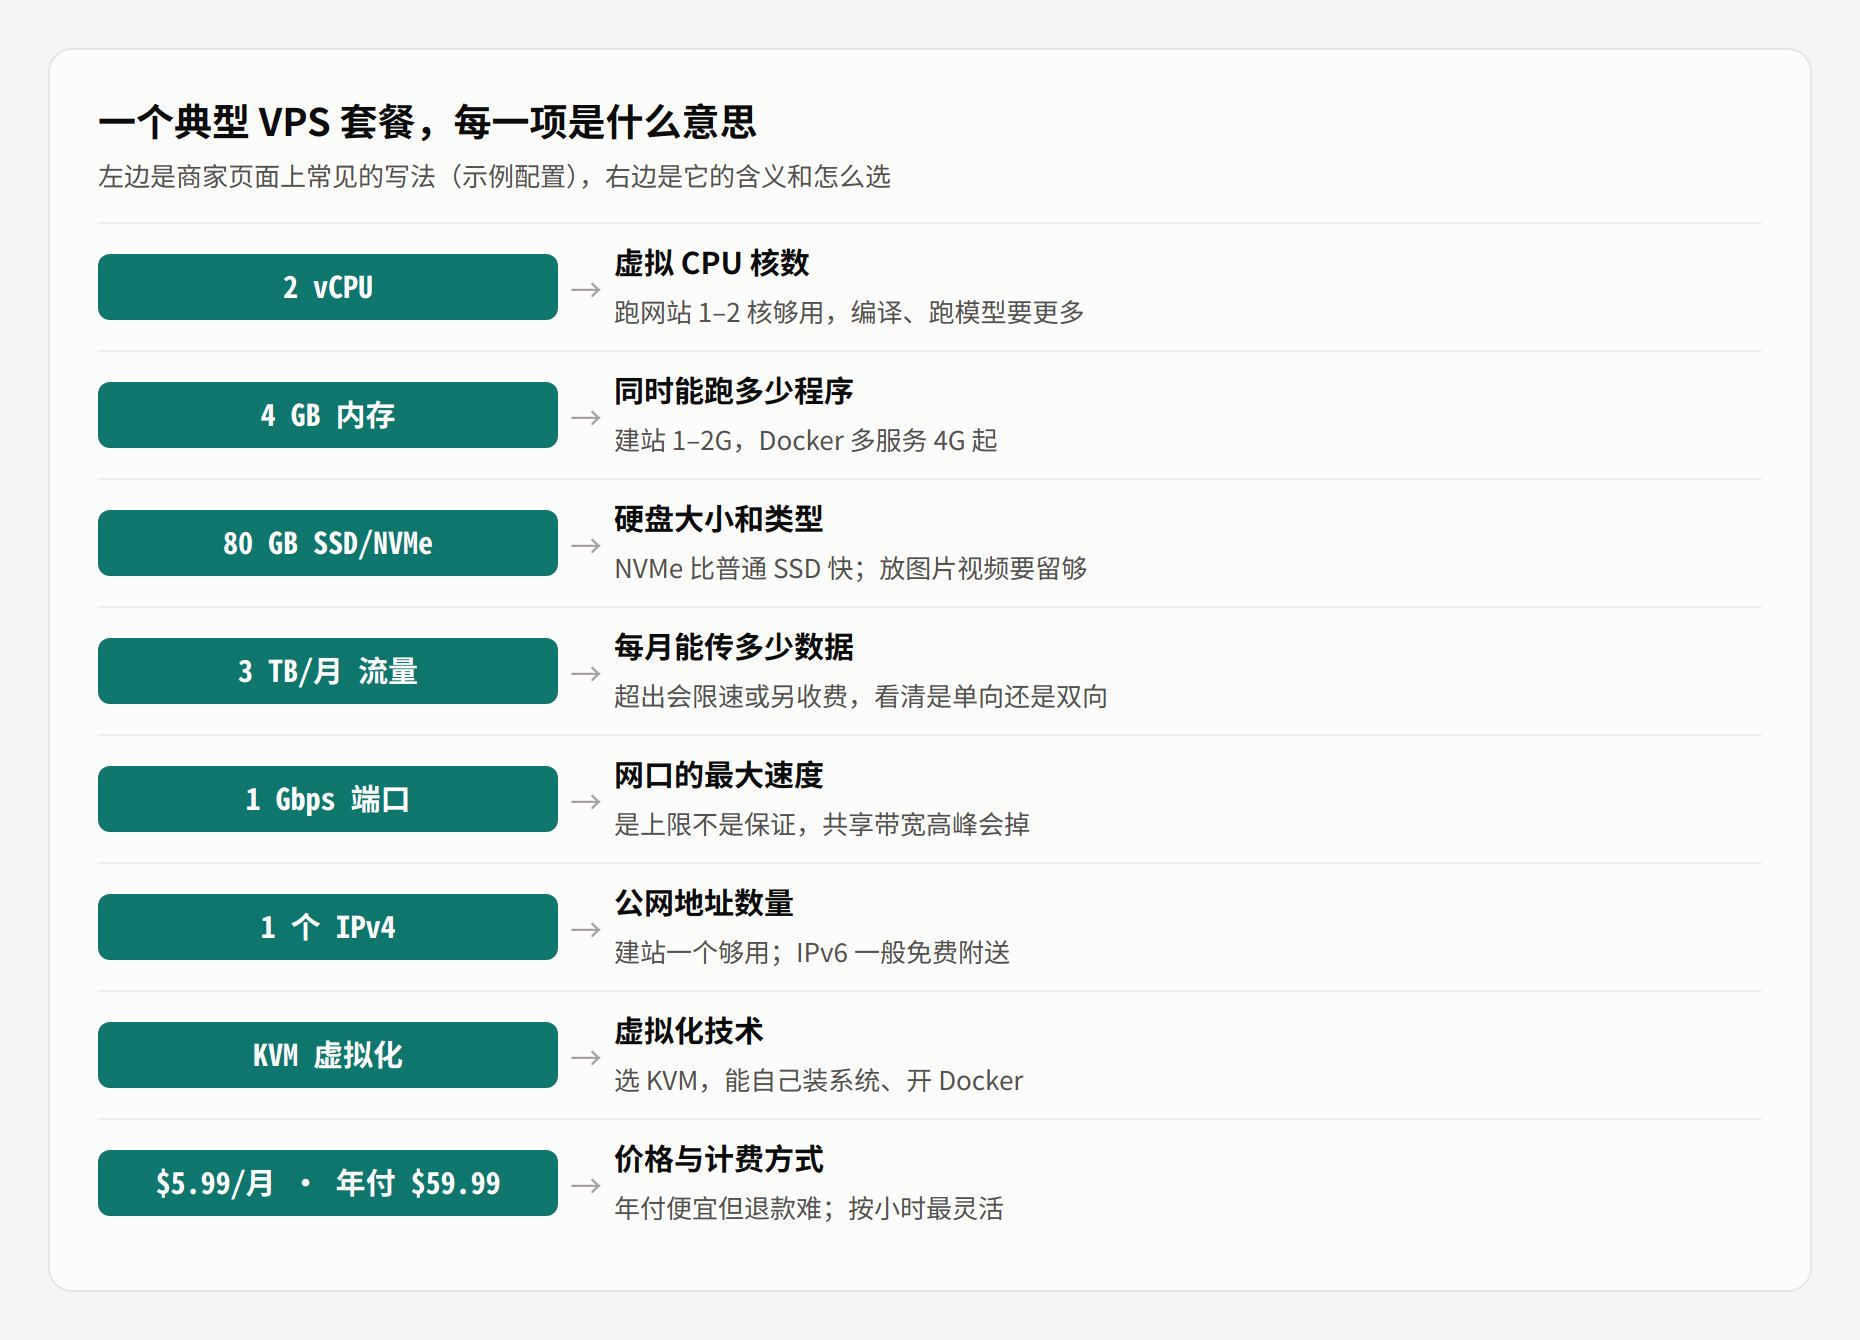
Task: Select the heading "价格与计费方式"
Action: pyautogui.click(x=718, y=1159)
